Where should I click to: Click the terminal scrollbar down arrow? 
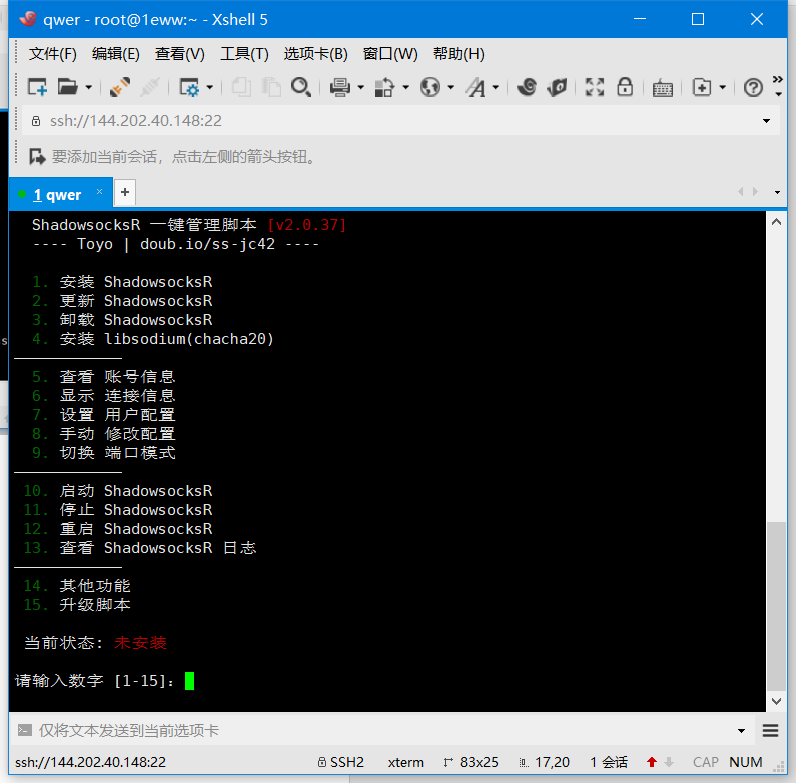pos(776,701)
